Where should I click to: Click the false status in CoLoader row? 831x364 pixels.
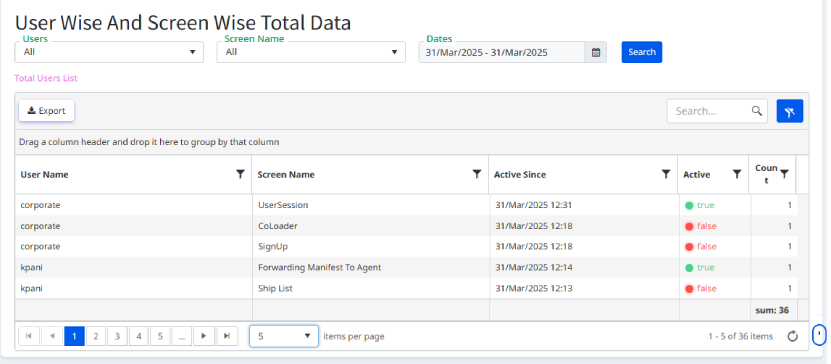701,226
